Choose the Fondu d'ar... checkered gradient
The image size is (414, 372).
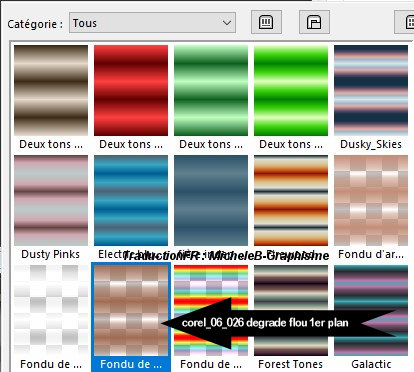(371, 200)
